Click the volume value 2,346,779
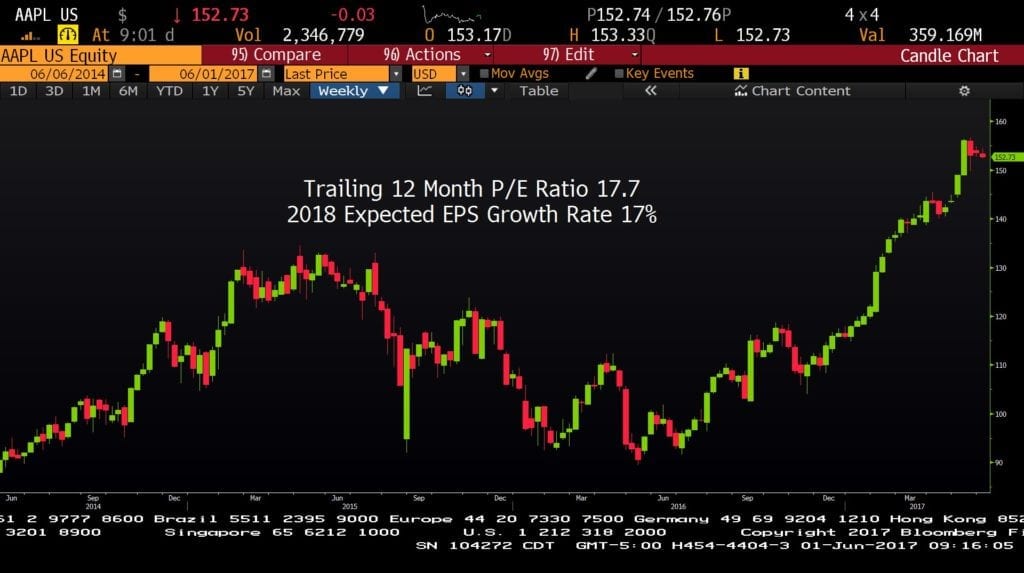1024x573 pixels. tap(323, 35)
